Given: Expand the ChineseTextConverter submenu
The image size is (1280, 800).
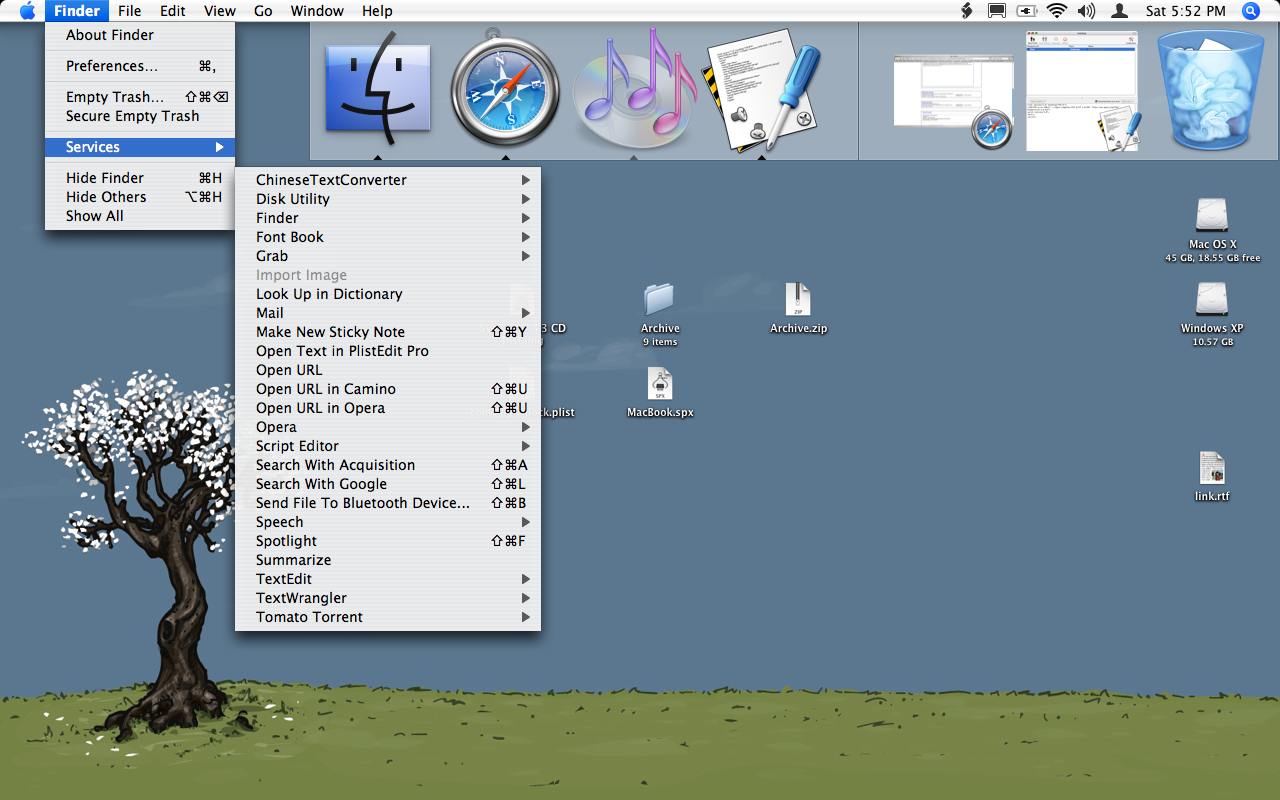Looking at the screenshot, I should coord(388,180).
